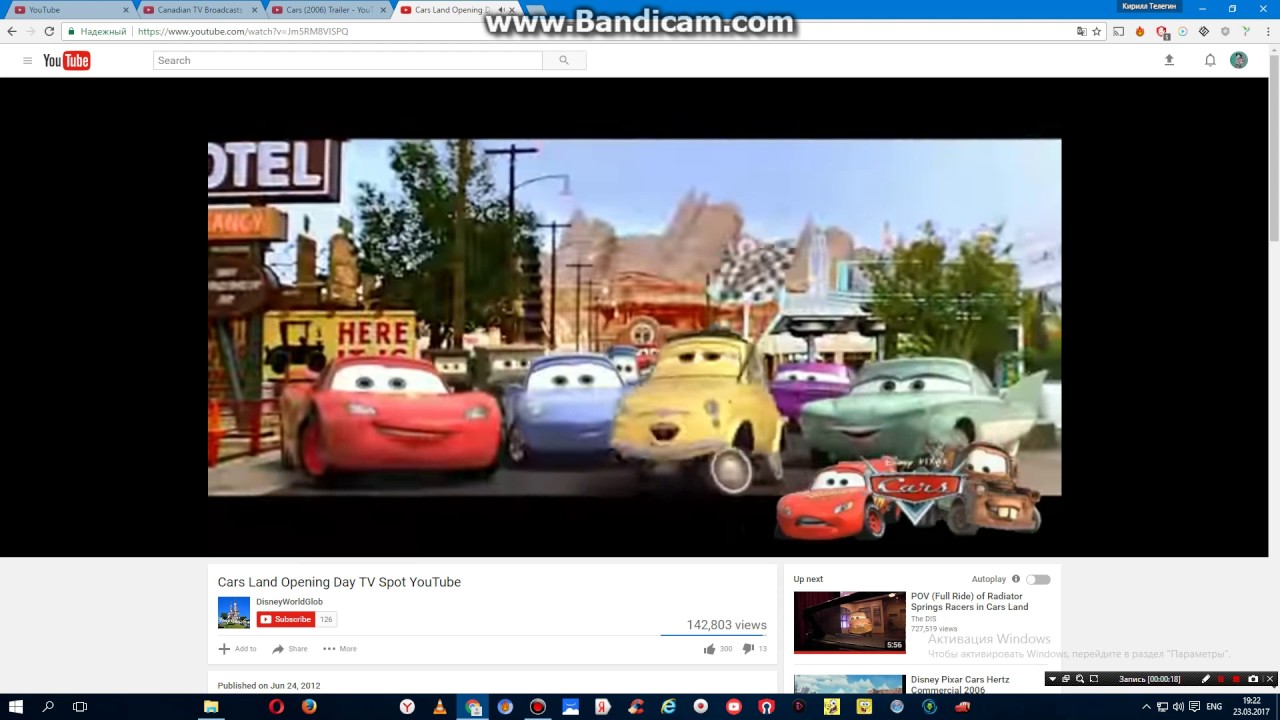Click the Cast extension icon
The image size is (1280, 720).
(1119, 31)
